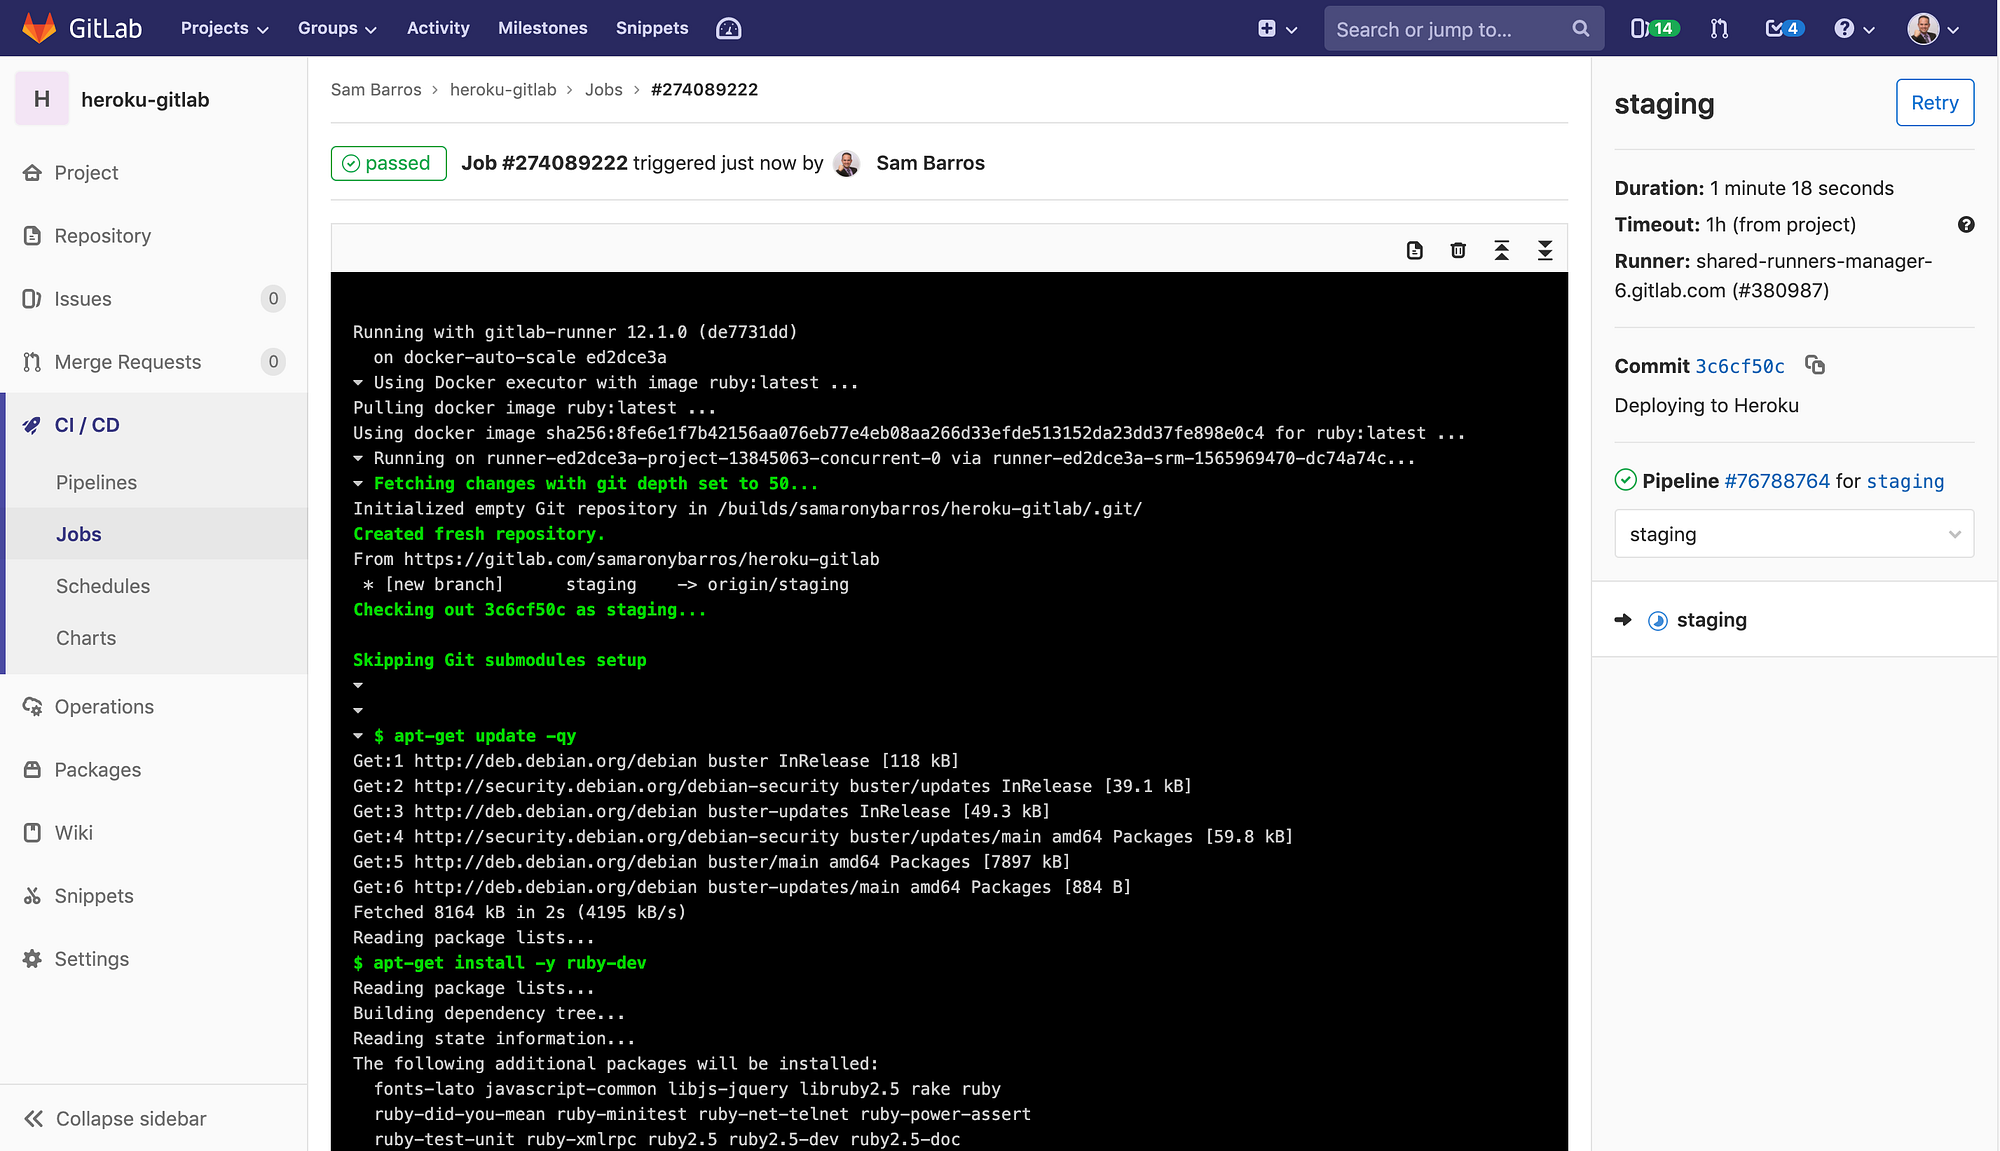Open the Milestones menu item
The image size is (2000, 1151).
tap(542, 28)
